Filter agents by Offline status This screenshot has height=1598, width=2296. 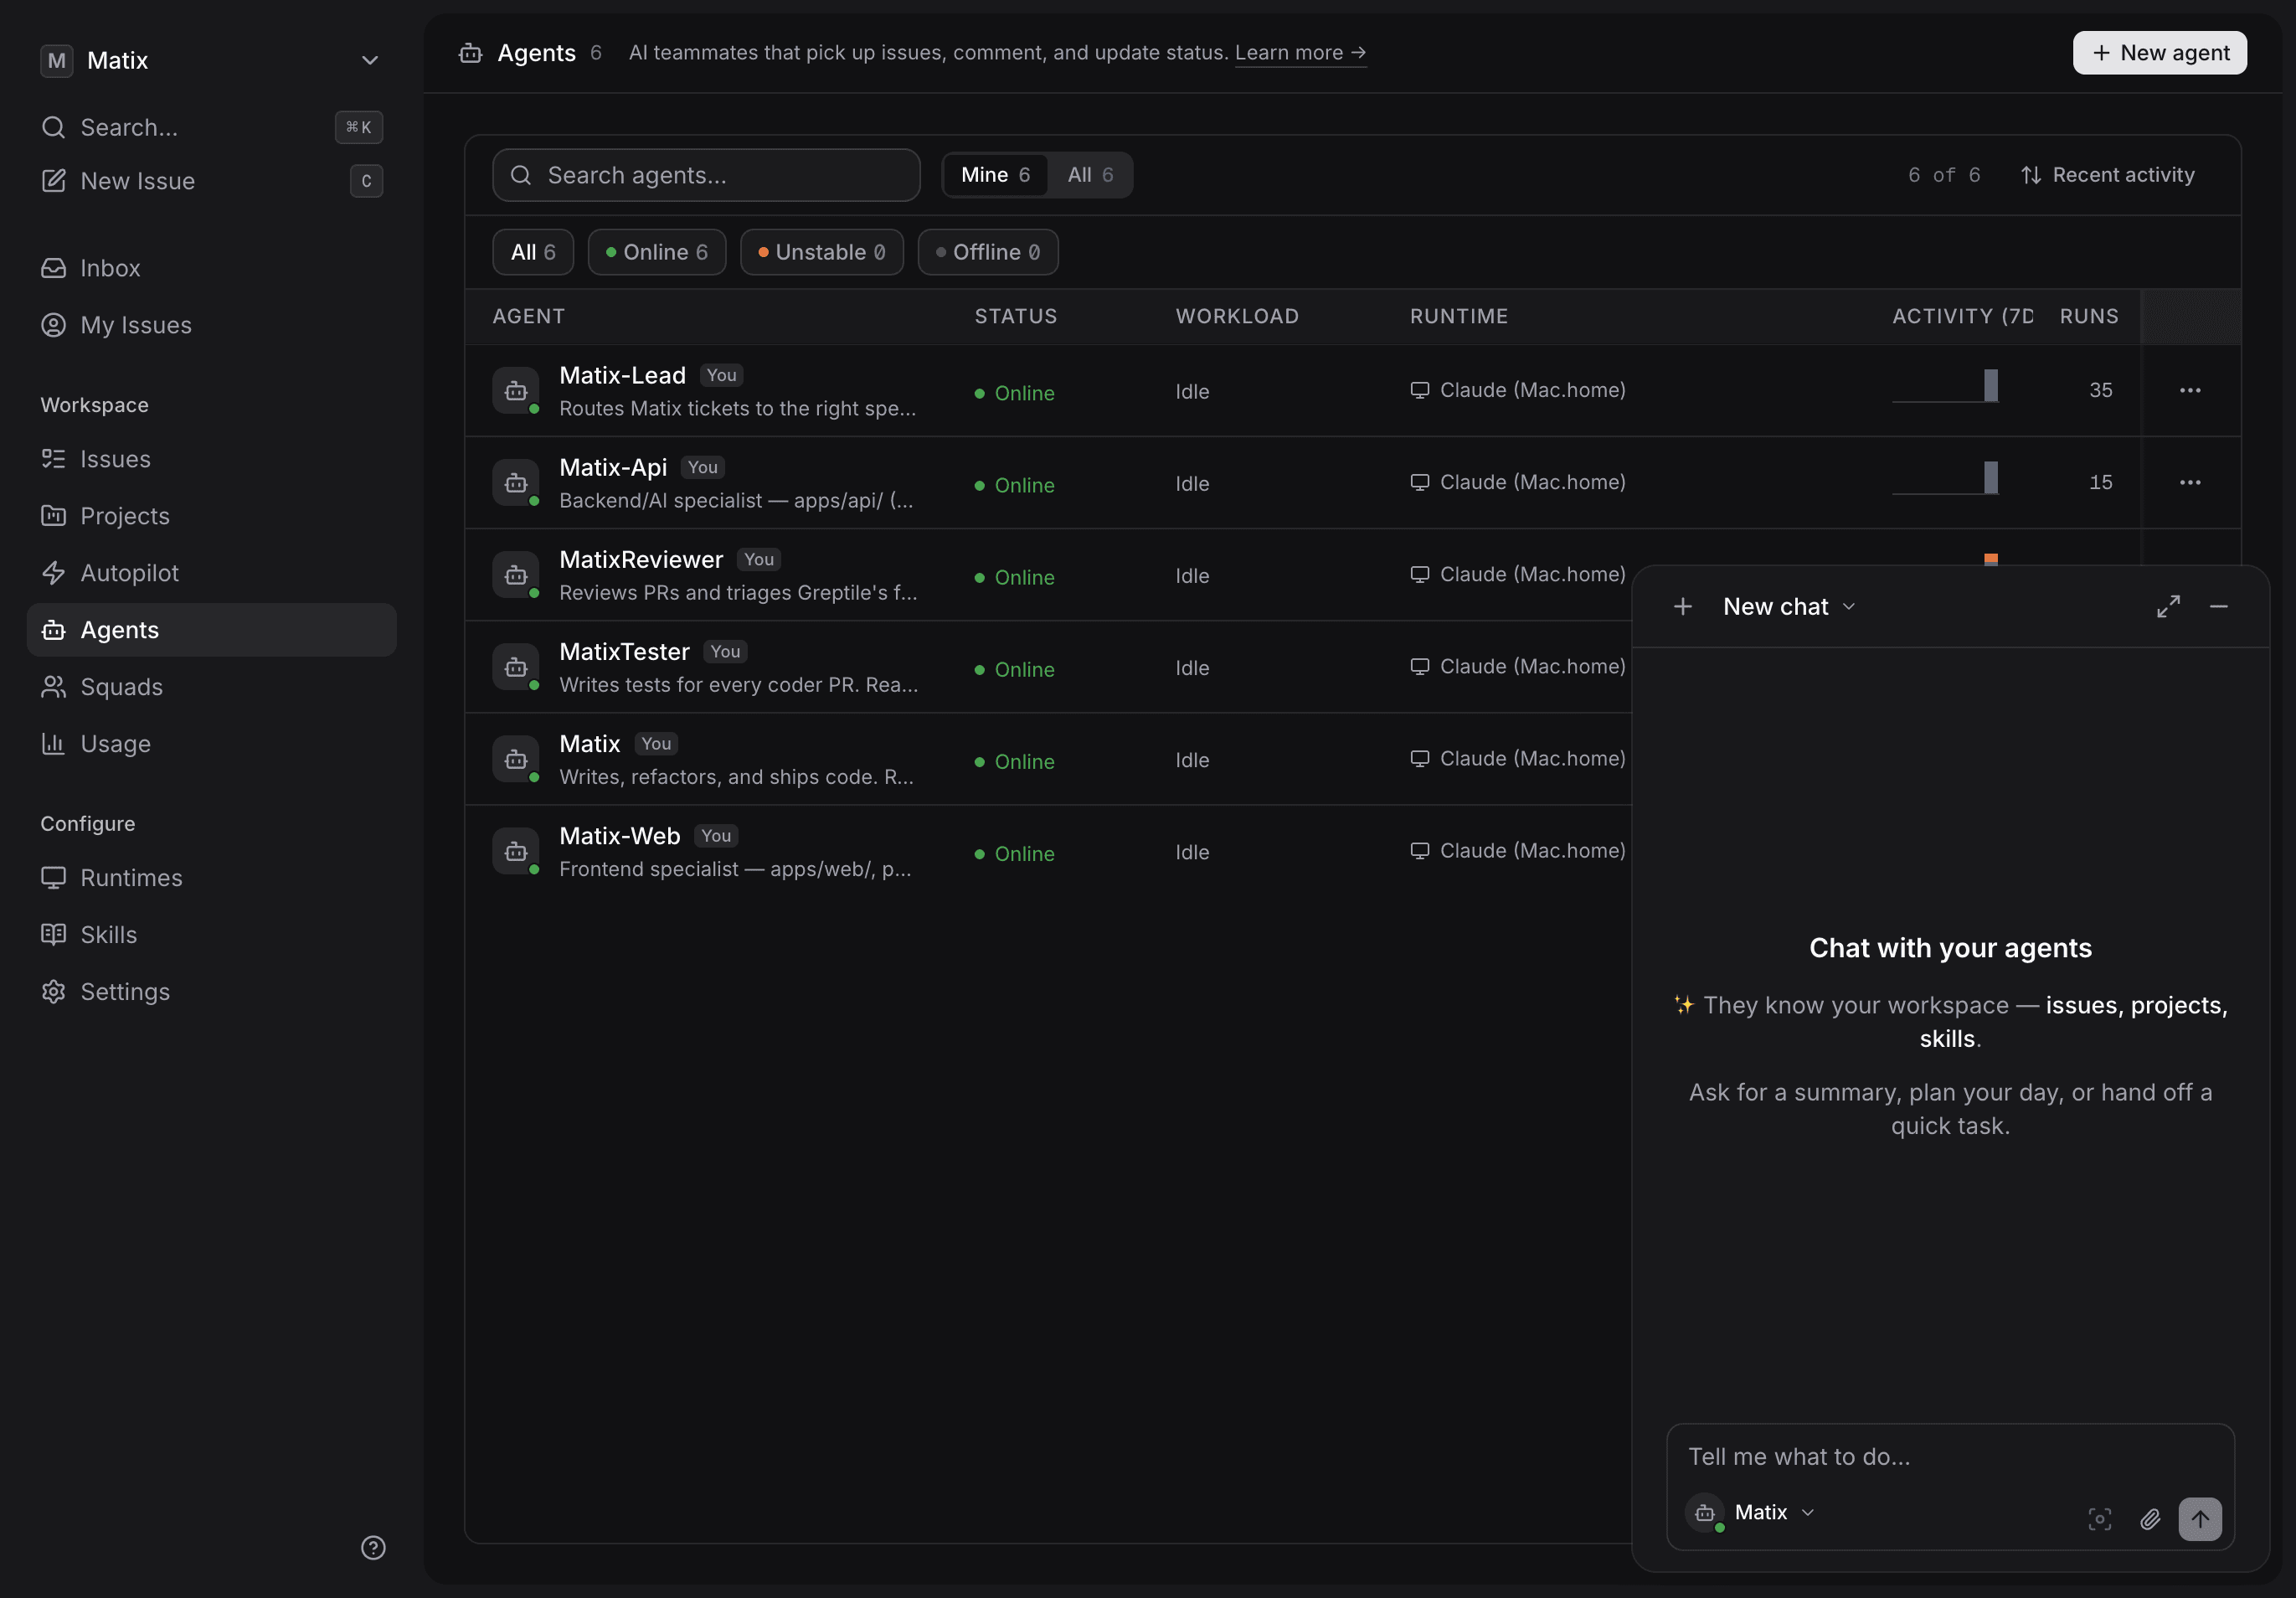(988, 252)
